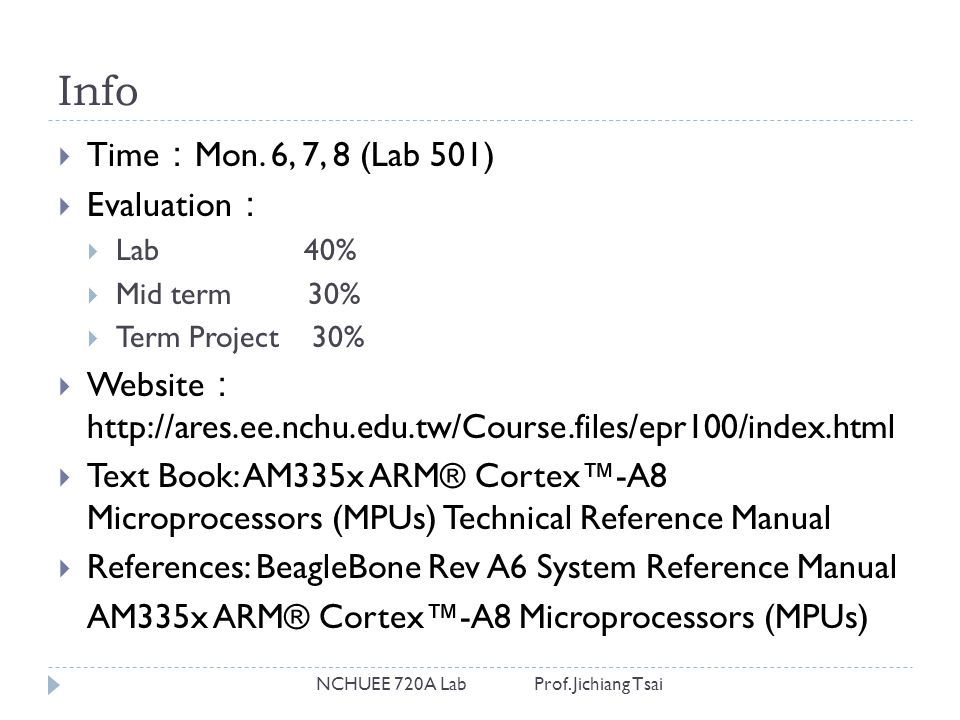Click the bullet arrow beside References
Viewport: 960px width, 720px height.
(65, 569)
